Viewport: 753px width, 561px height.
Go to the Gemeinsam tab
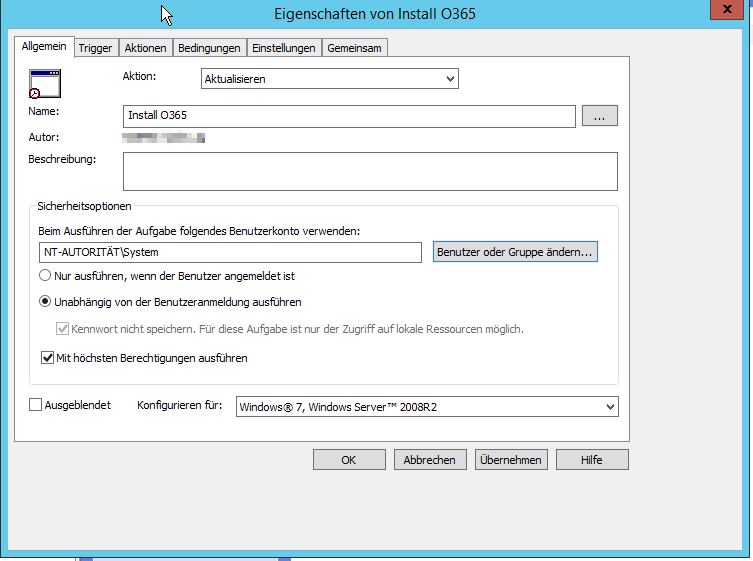(x=354, y=48)
